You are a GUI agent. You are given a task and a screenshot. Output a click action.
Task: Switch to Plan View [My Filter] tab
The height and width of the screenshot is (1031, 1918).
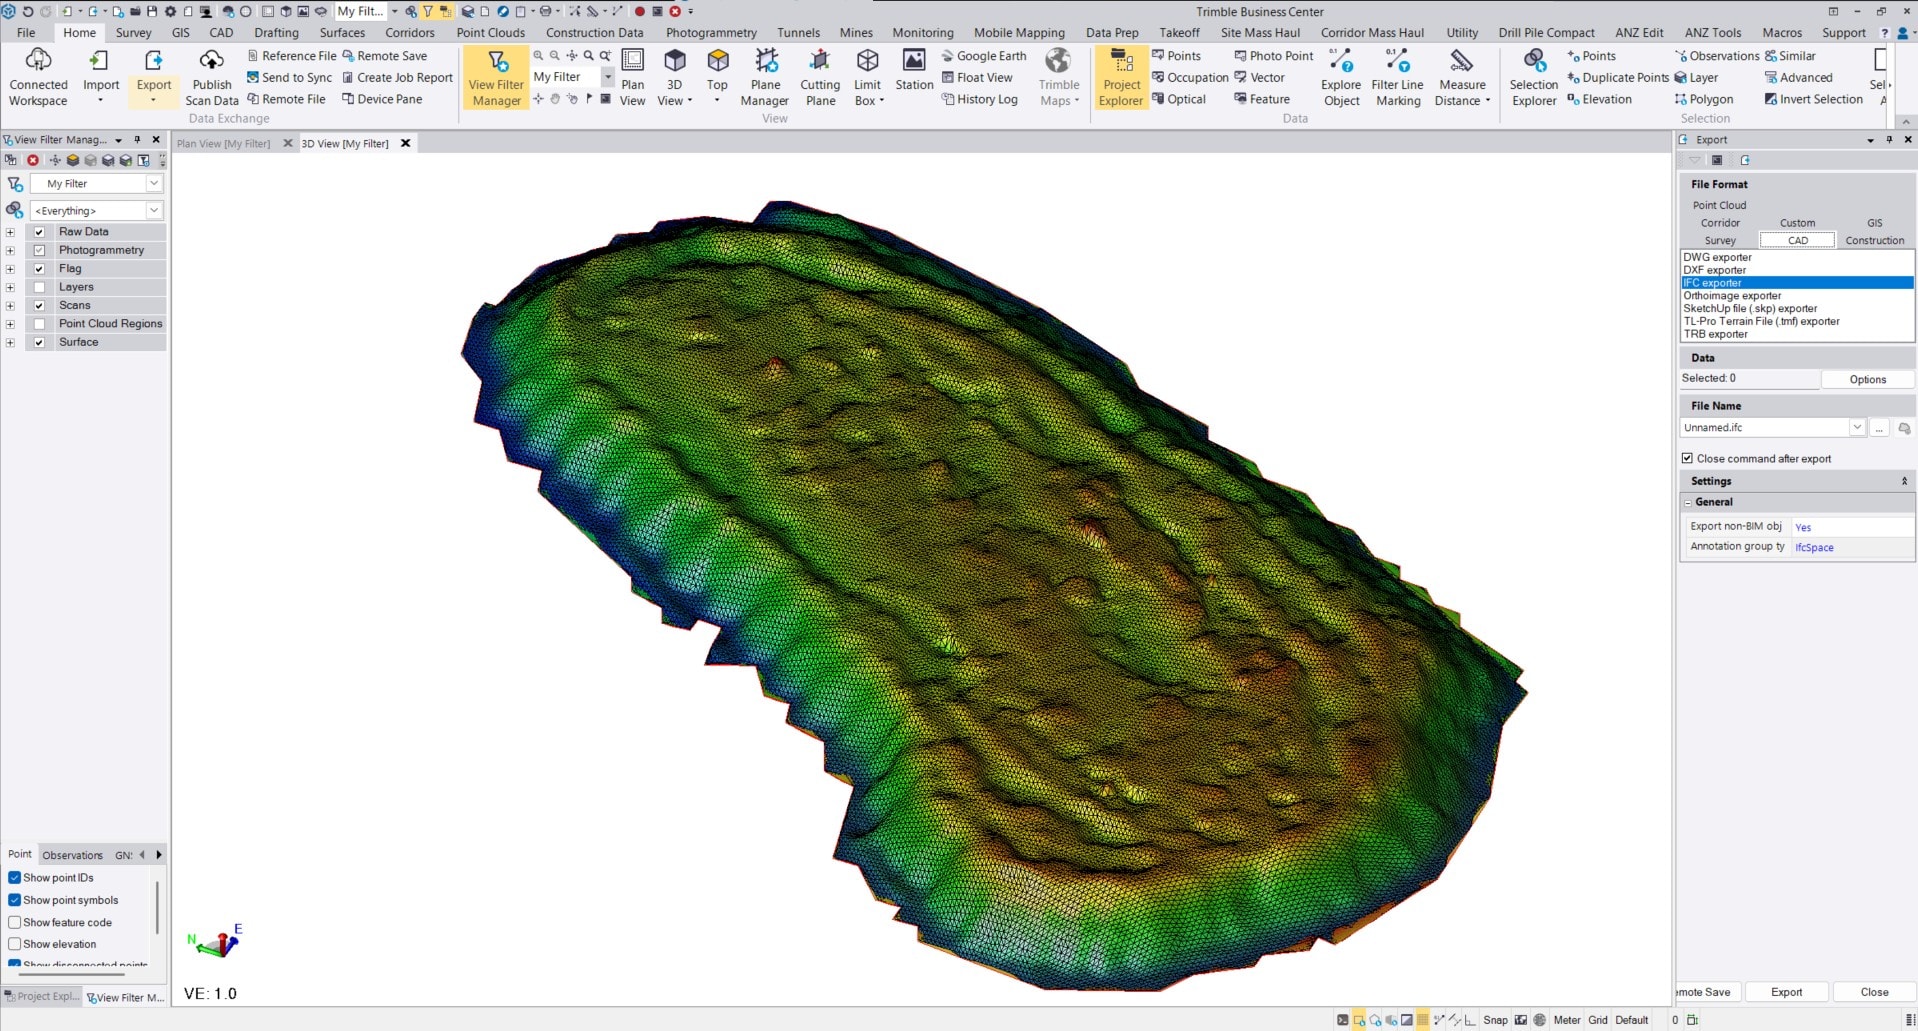[223, 143]
